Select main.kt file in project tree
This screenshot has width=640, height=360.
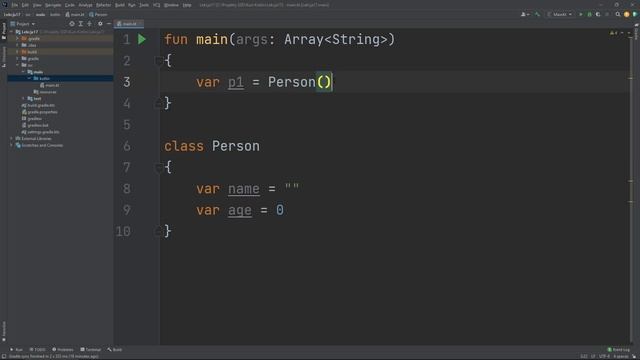[49, 85]
